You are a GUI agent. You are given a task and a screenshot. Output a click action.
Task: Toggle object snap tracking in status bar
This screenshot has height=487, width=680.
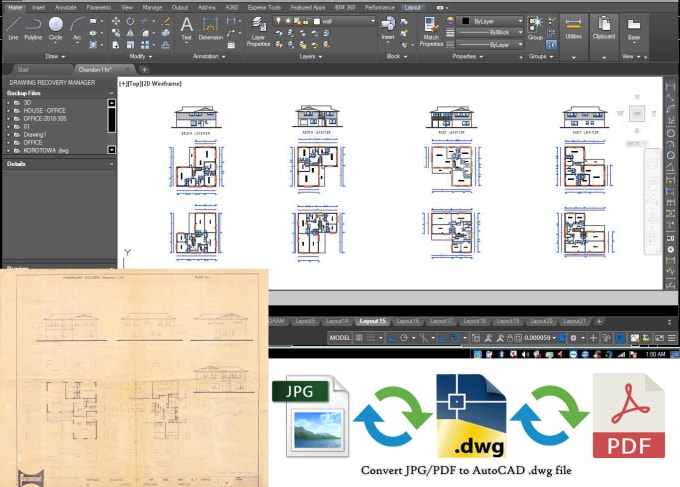(443, 338)
